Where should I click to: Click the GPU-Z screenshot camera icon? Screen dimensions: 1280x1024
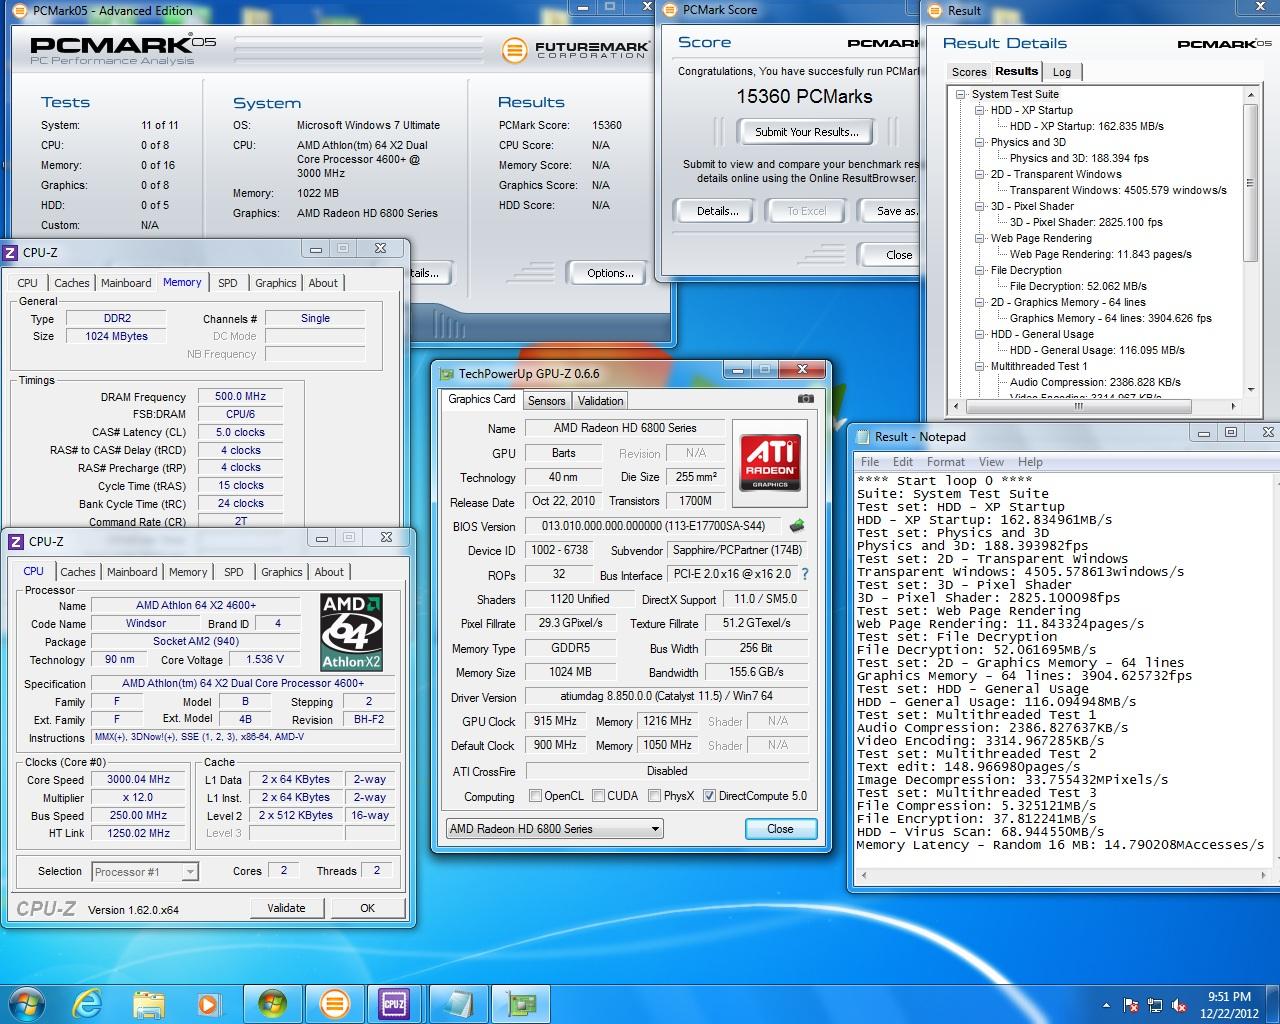806,399
